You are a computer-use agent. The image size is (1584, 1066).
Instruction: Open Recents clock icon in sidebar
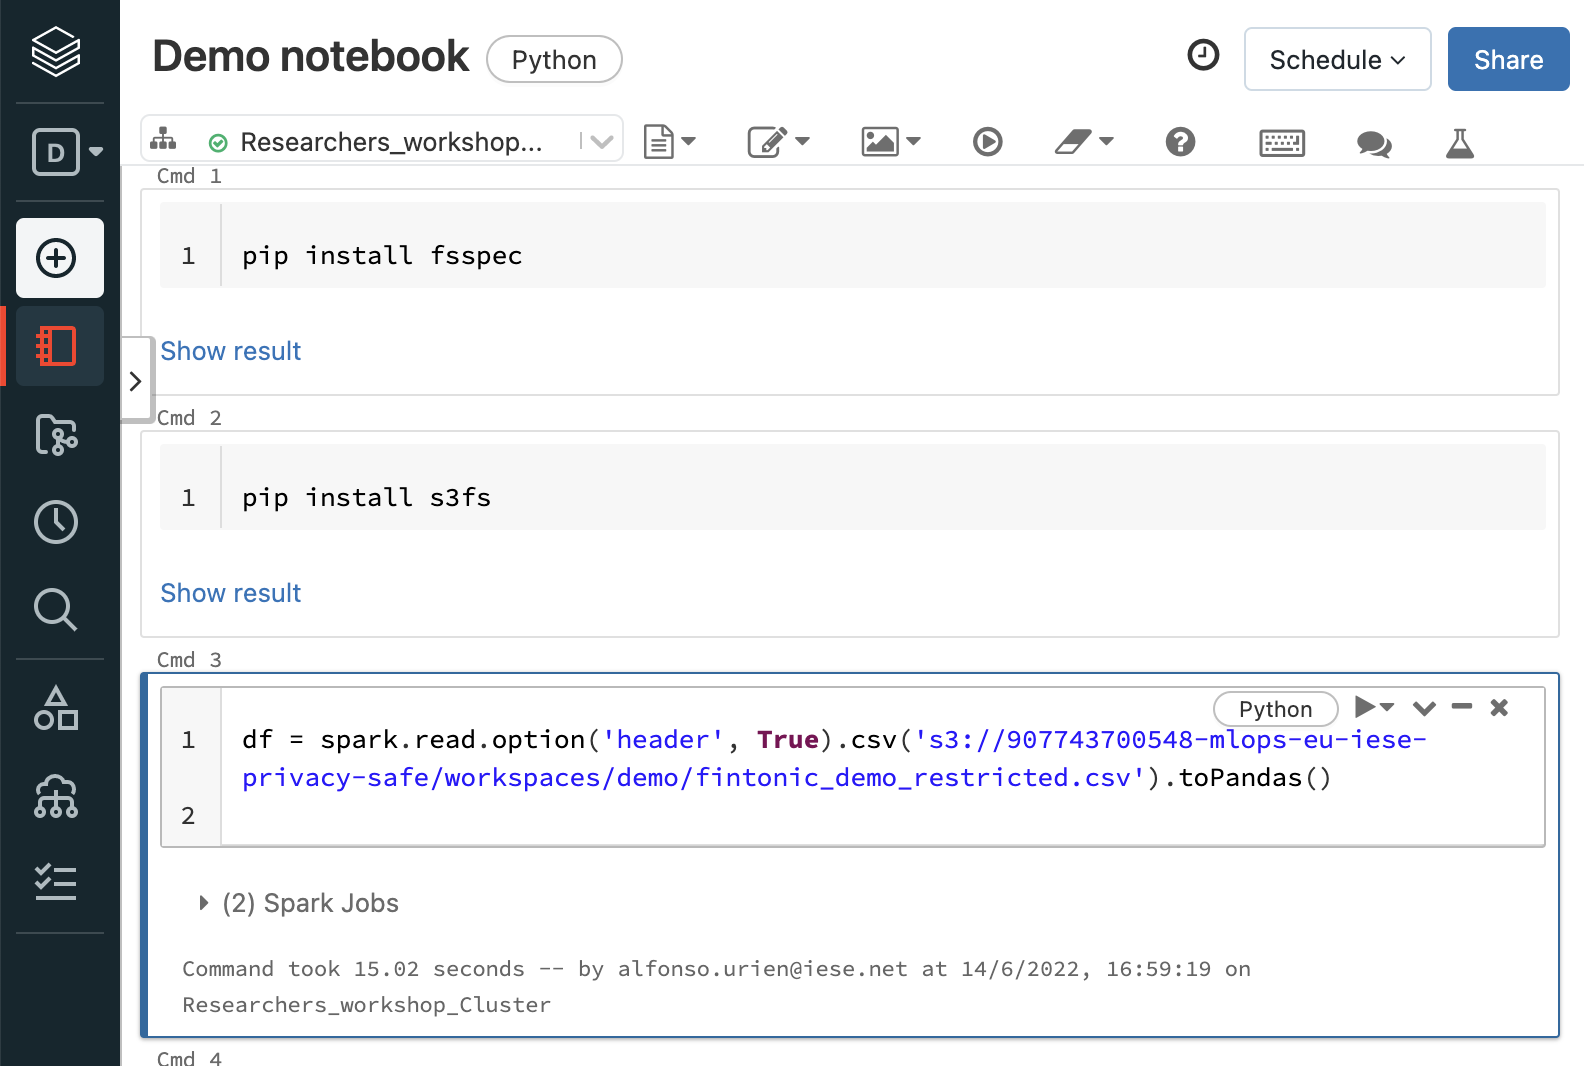pyautogui.click(x=56, y=522)
